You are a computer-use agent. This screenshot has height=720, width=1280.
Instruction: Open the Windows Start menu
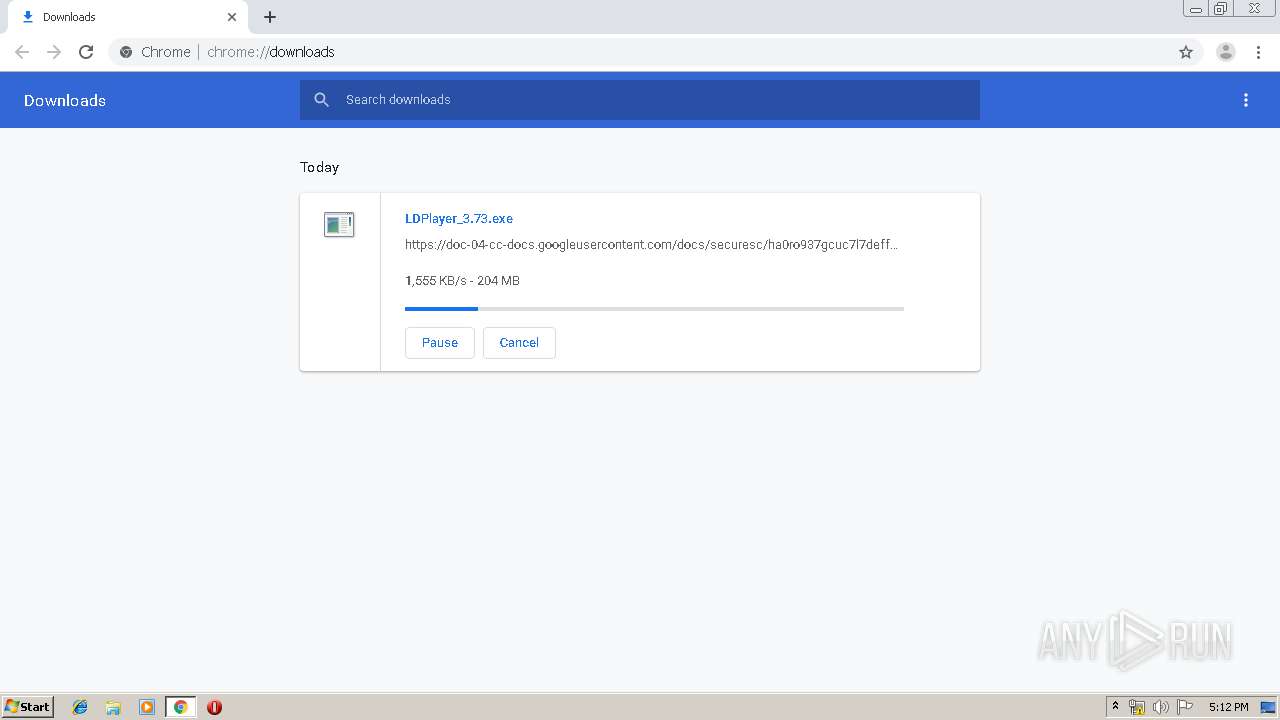pyautogui.click(x=28, y=707)
